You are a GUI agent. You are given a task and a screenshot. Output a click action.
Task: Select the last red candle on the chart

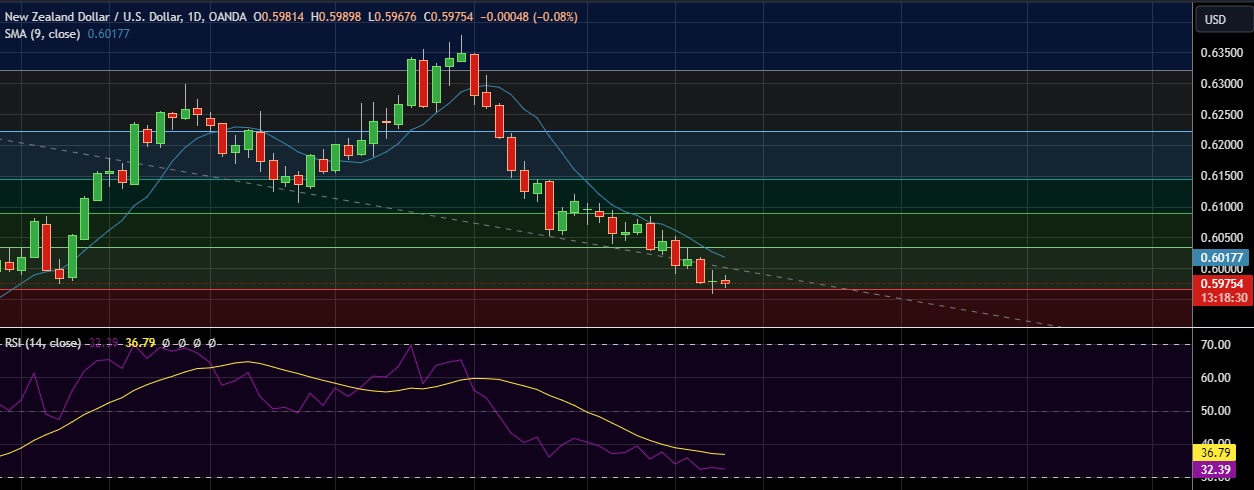pos(725,282)
